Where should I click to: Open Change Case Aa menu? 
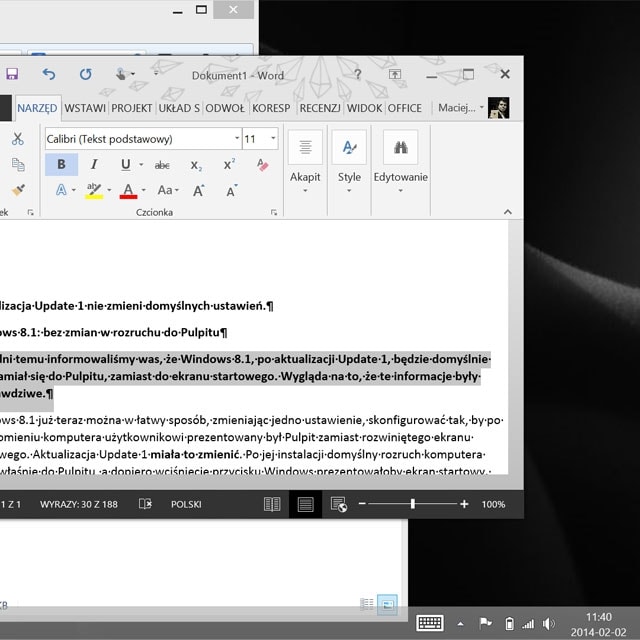pyautogui.click(x=168, y=190)
